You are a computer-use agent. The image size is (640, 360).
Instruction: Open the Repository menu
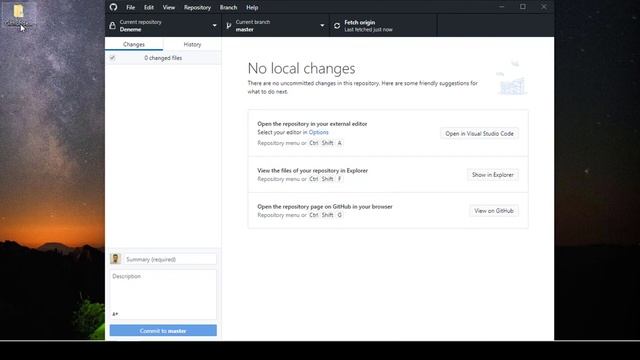point(197,7)
